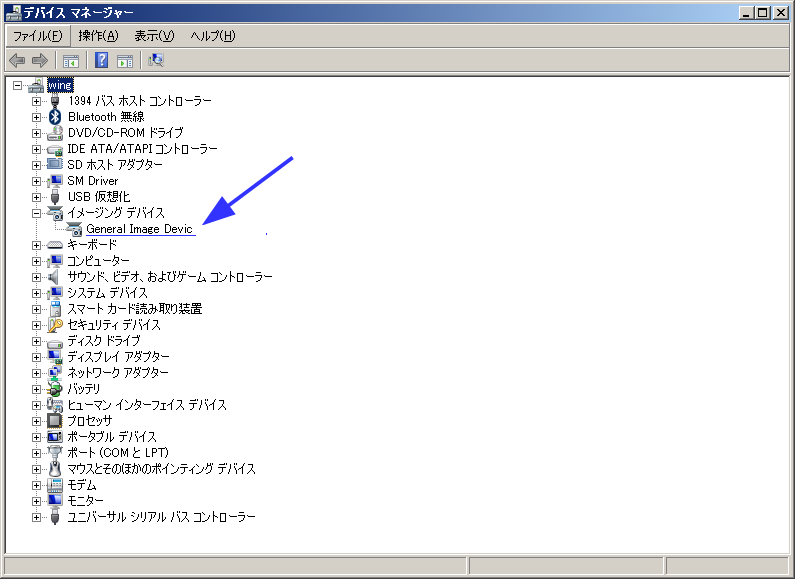Screen dimensions: 795x579
Task: Click the バッテリ battery icon
Action: [x=55, y=389]
